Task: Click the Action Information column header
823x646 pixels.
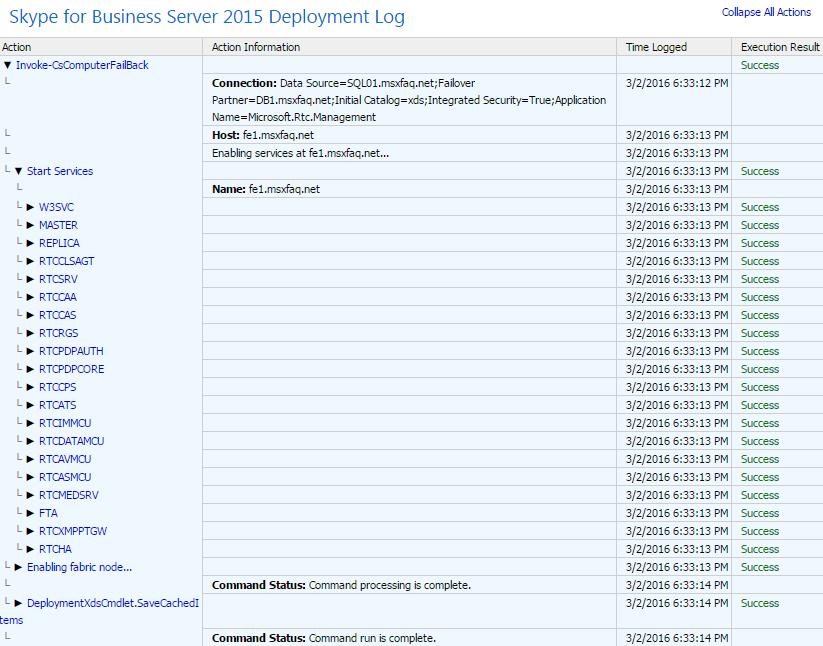Action: coord(256,47)
